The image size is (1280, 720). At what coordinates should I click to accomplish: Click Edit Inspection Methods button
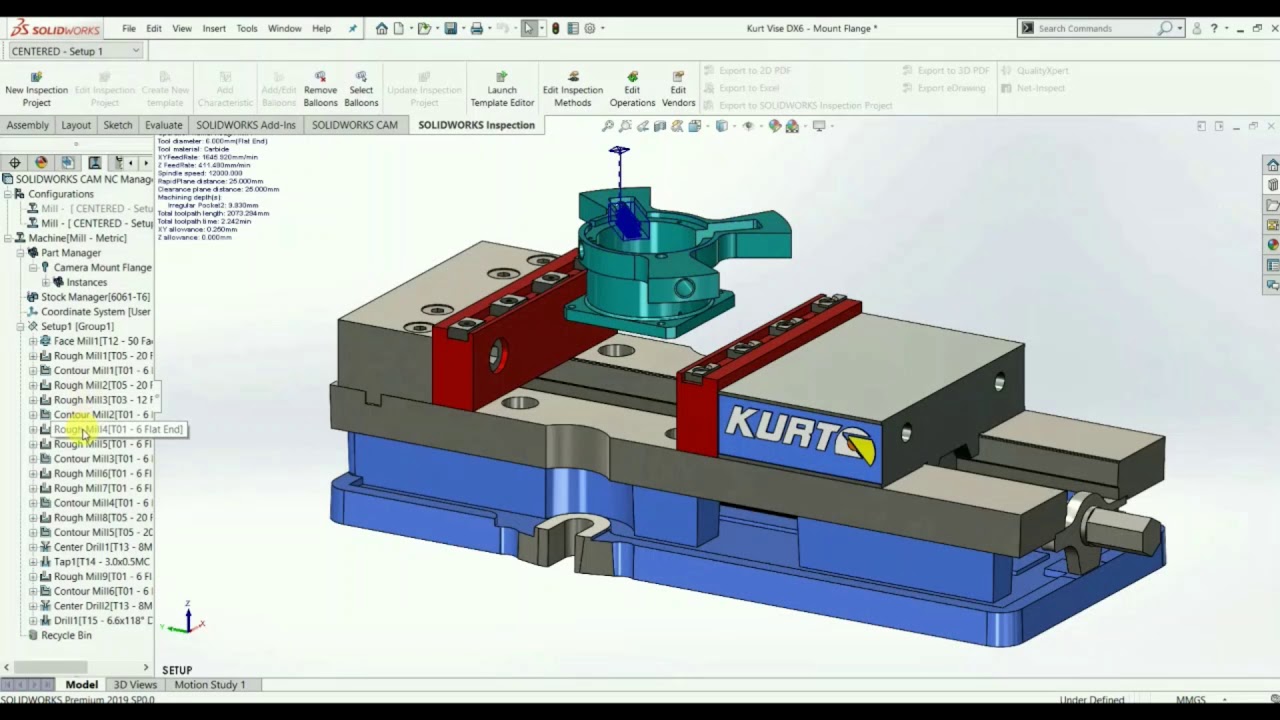pyautogui.click(x=573, y=89)
